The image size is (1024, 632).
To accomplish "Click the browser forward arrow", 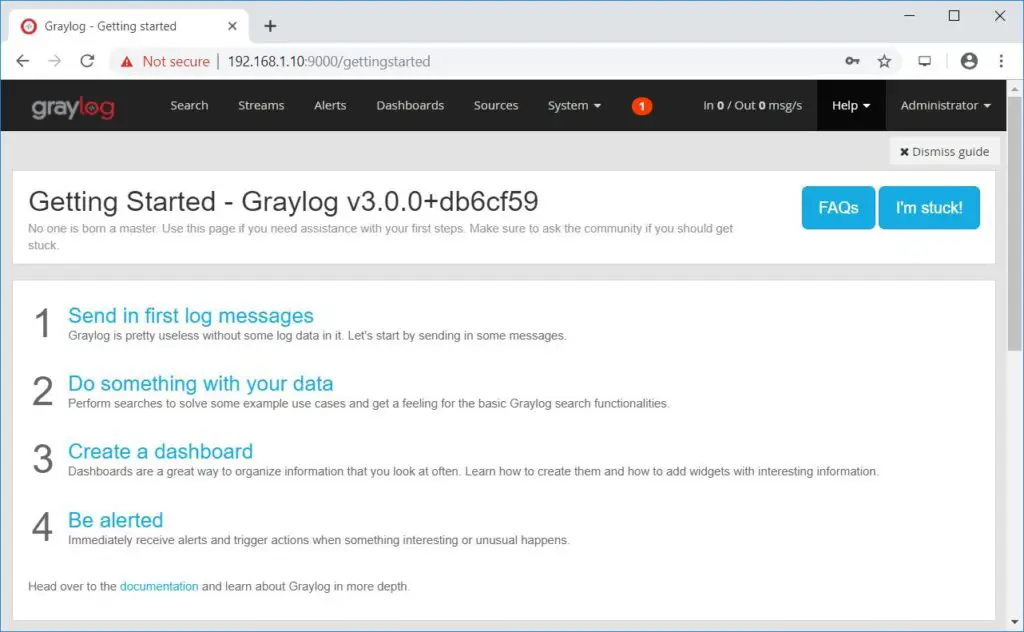I will point(55,61).
